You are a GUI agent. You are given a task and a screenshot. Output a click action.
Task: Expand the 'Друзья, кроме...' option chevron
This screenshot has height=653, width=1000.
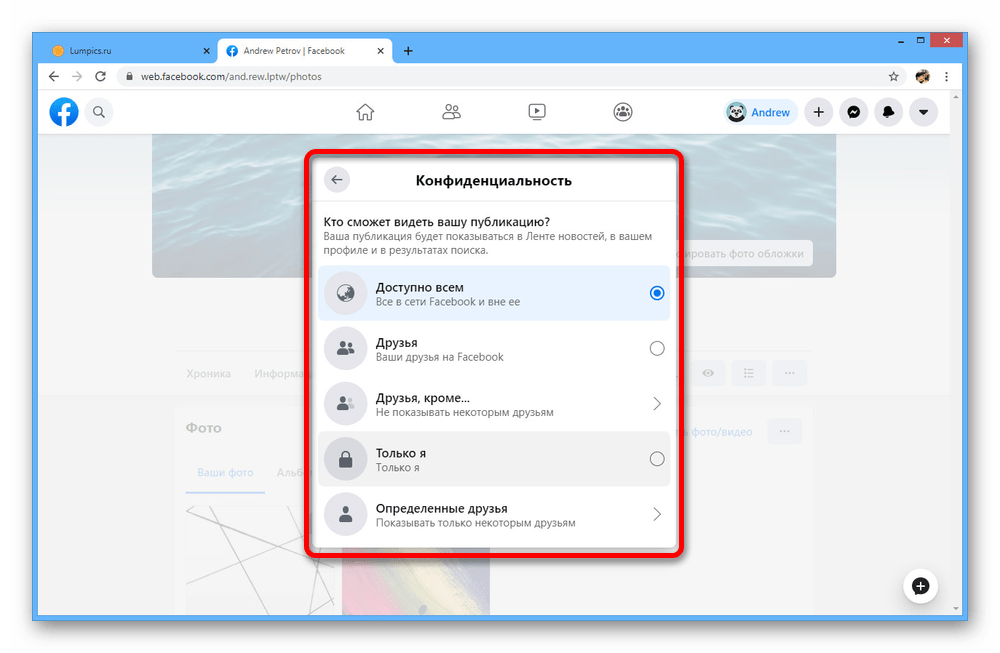(656, 404)
